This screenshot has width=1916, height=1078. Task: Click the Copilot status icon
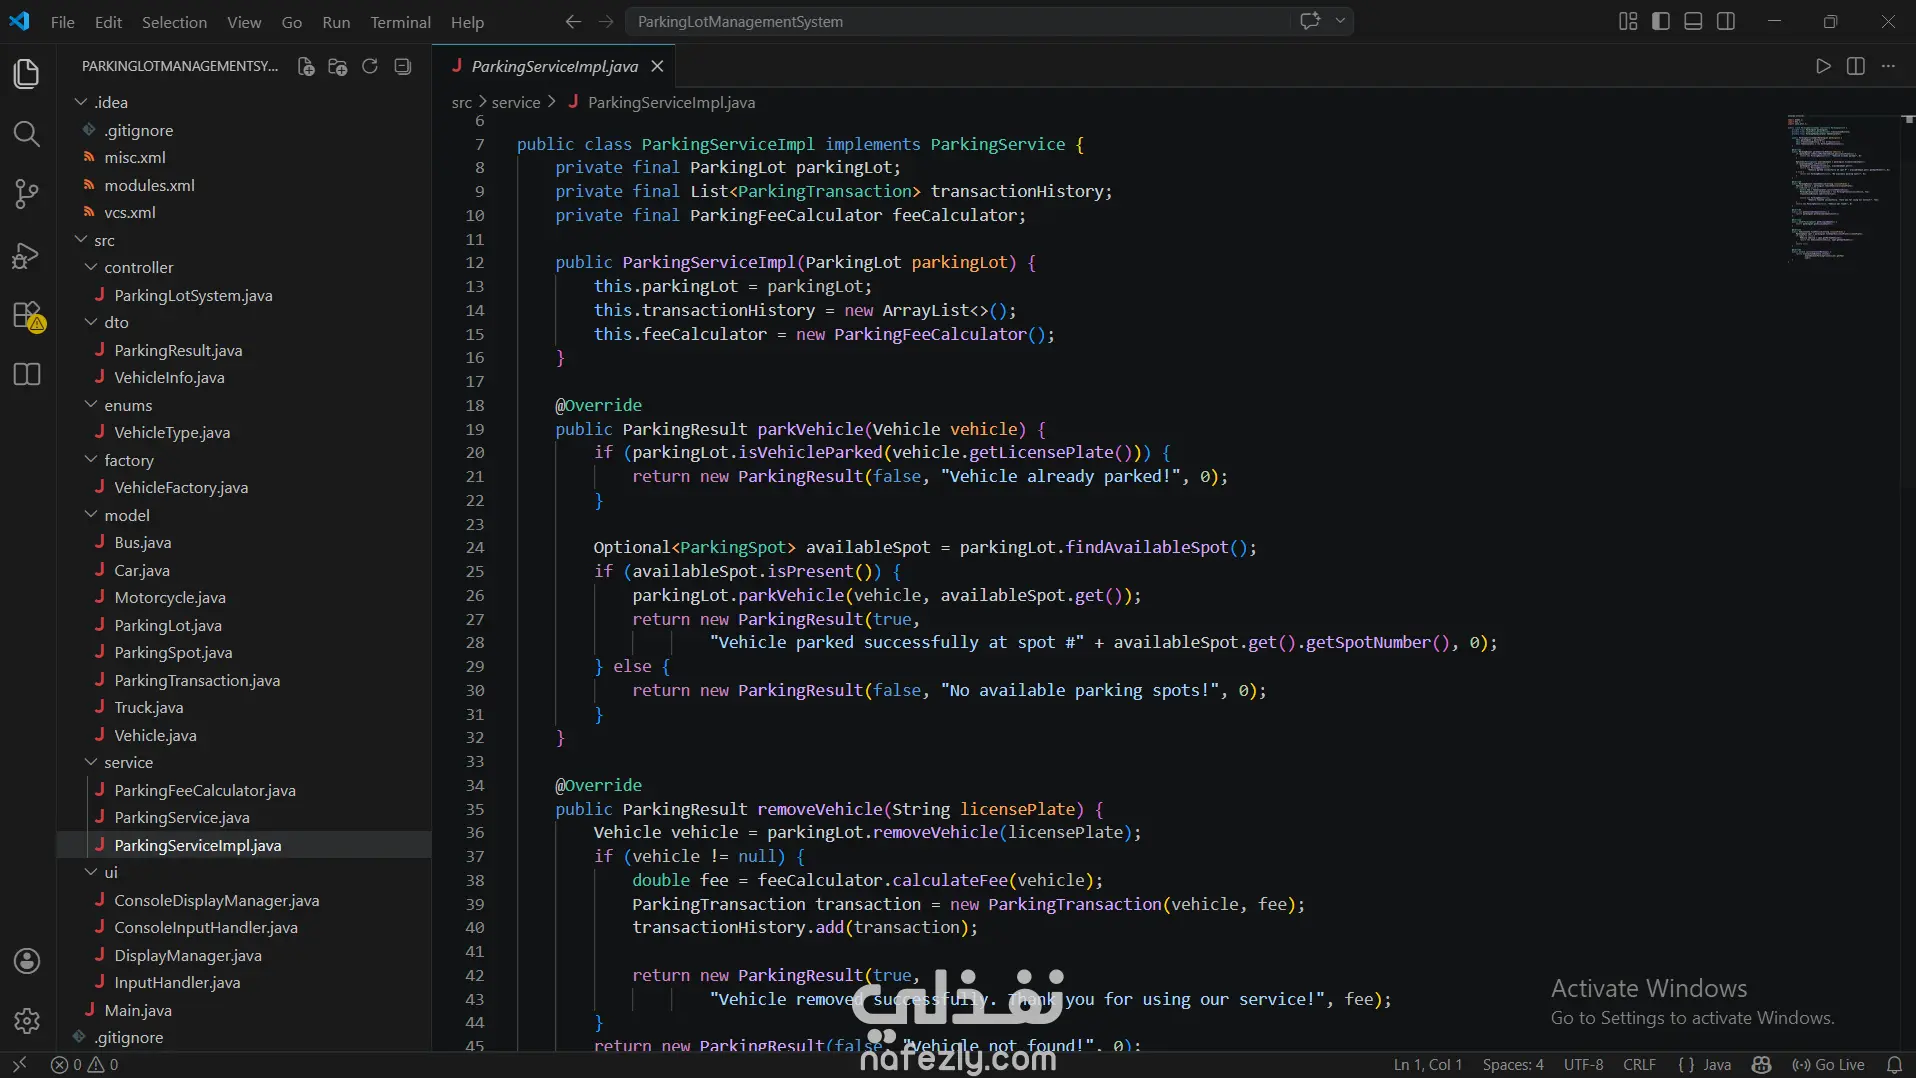tap(1762, 1065)
